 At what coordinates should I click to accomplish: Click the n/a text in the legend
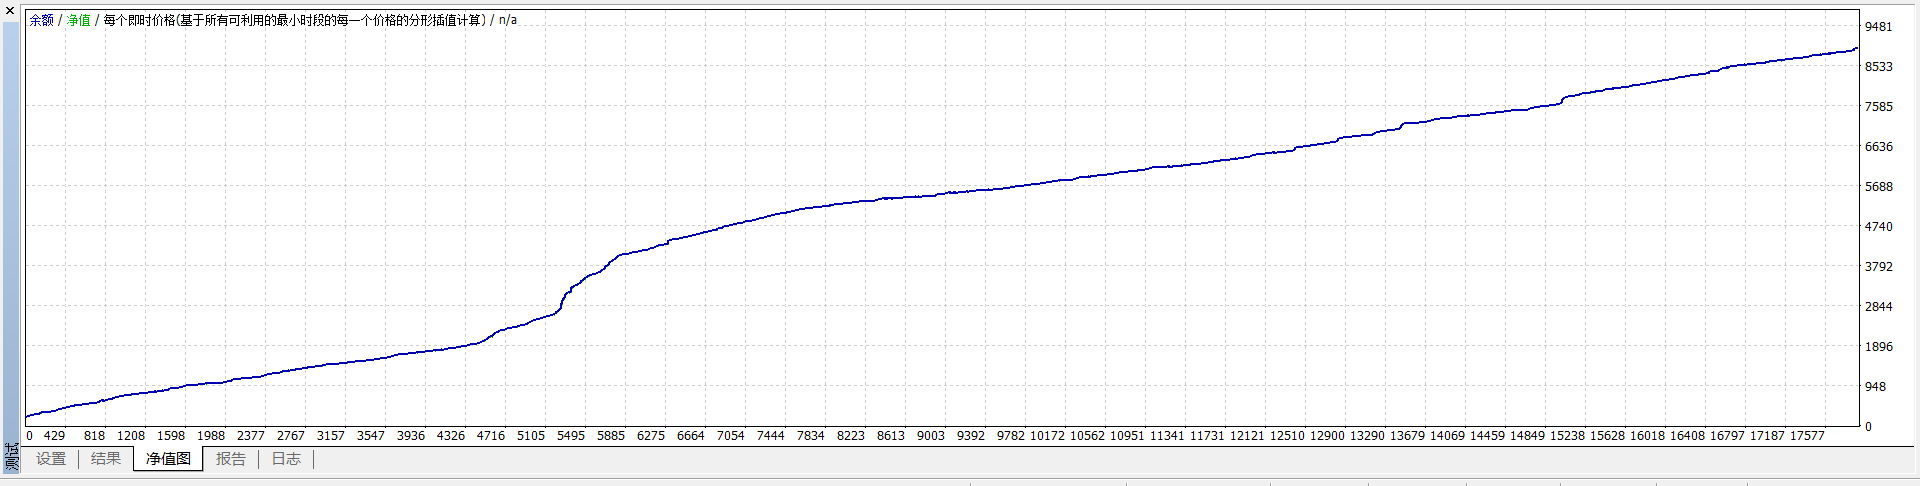(x=508, y=20)
